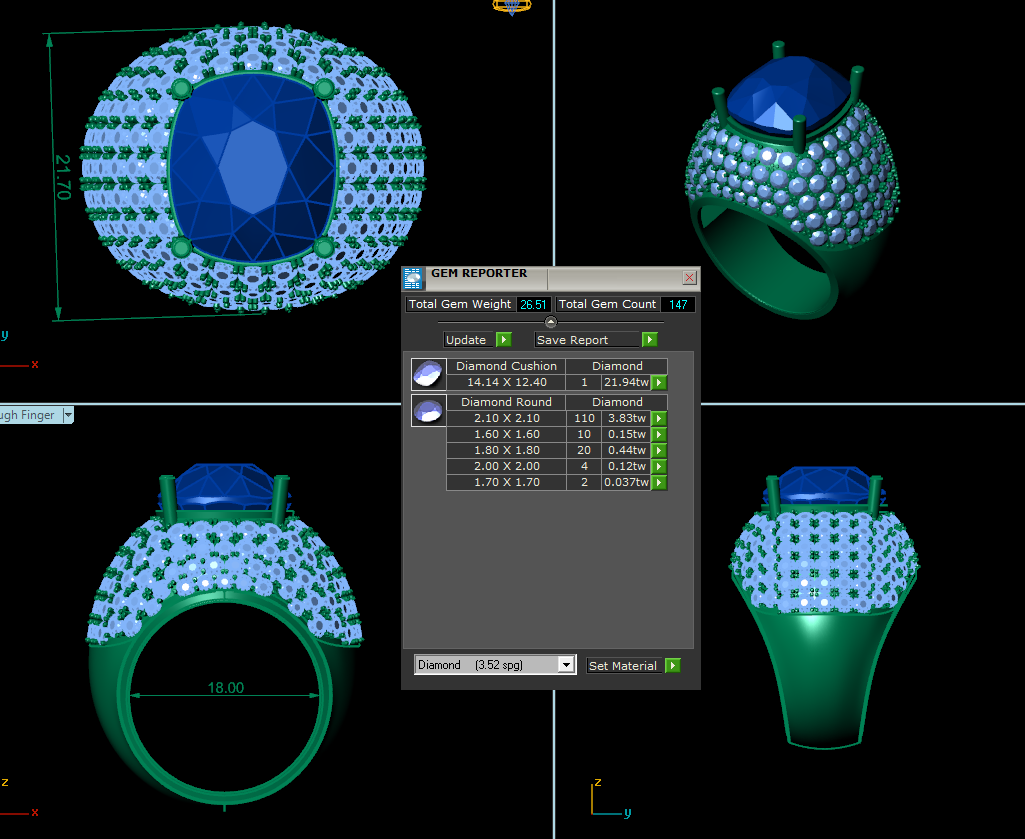
Task: Open the Finger viewport dropdown arrow
Action: (68, 415)
